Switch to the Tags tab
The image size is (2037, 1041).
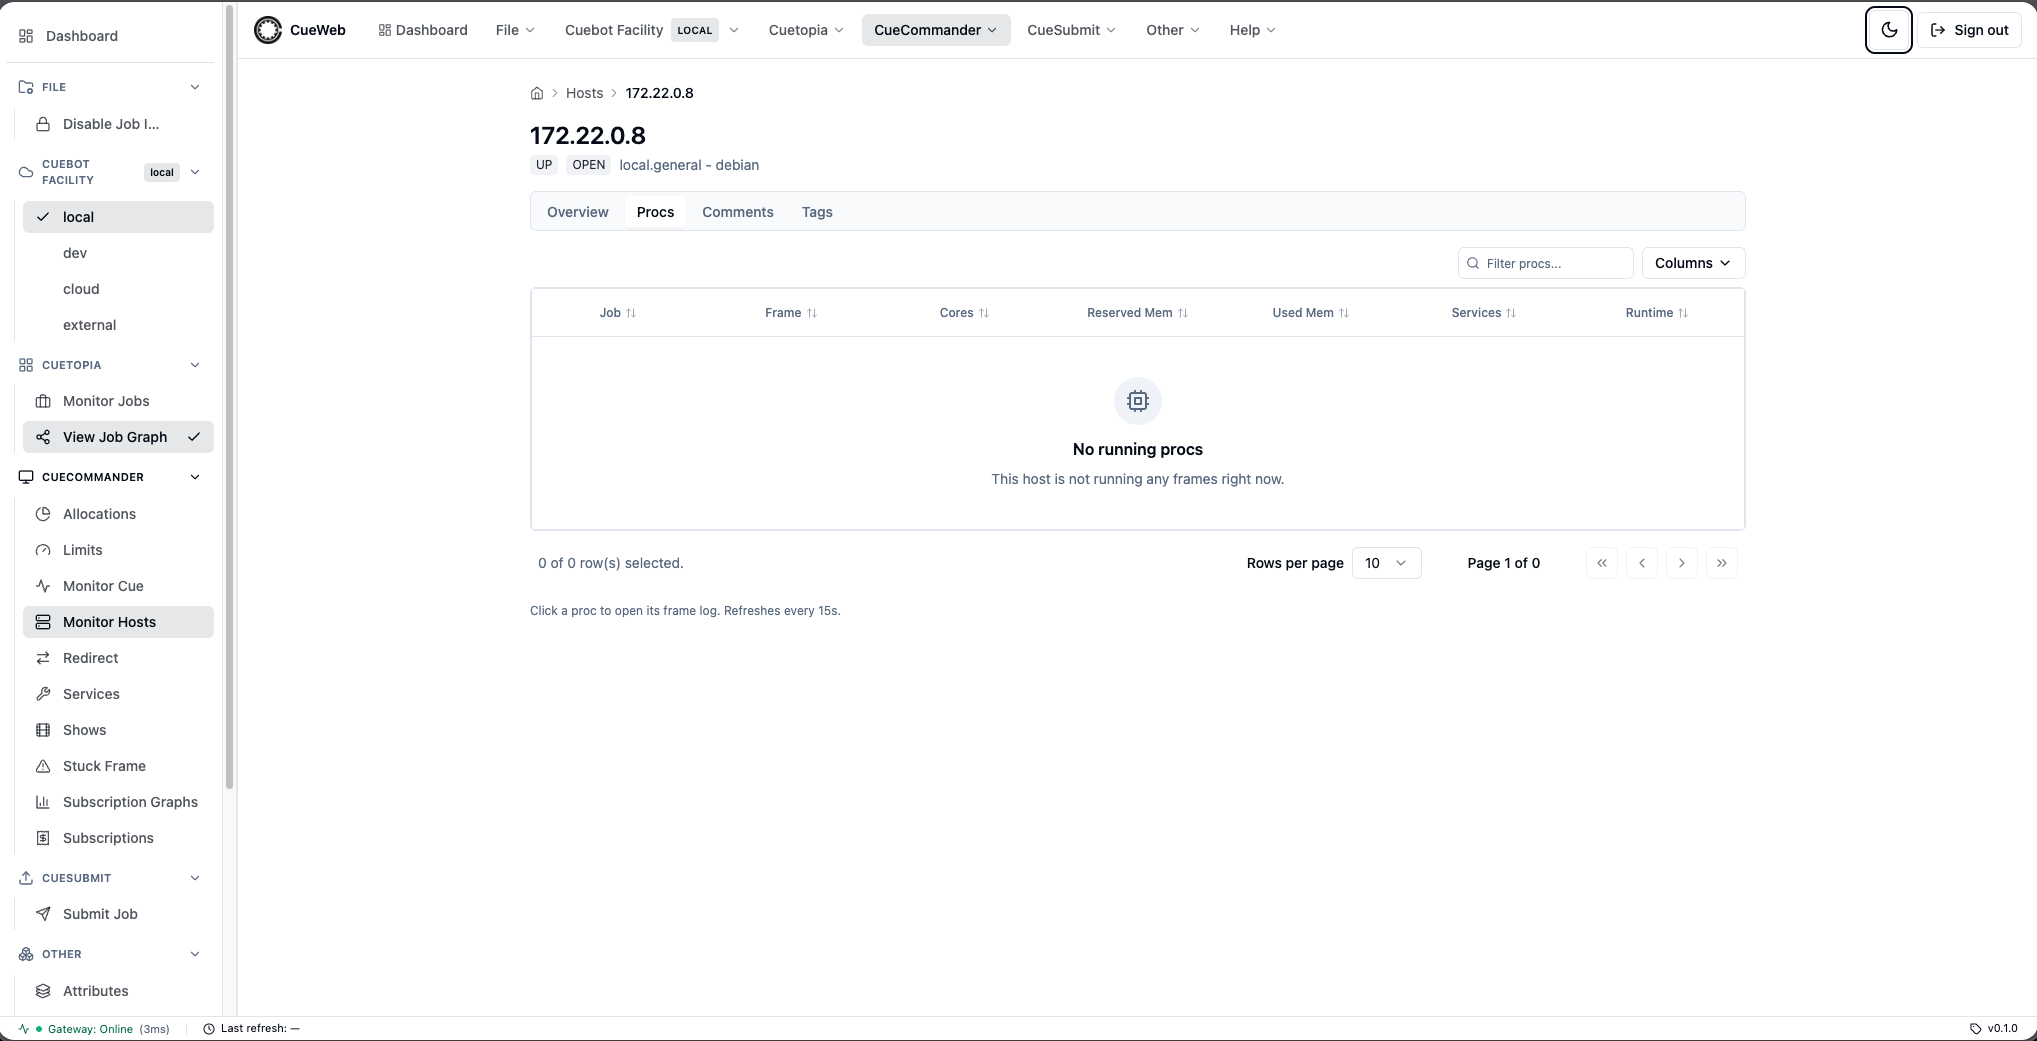[x=817, y=212]
